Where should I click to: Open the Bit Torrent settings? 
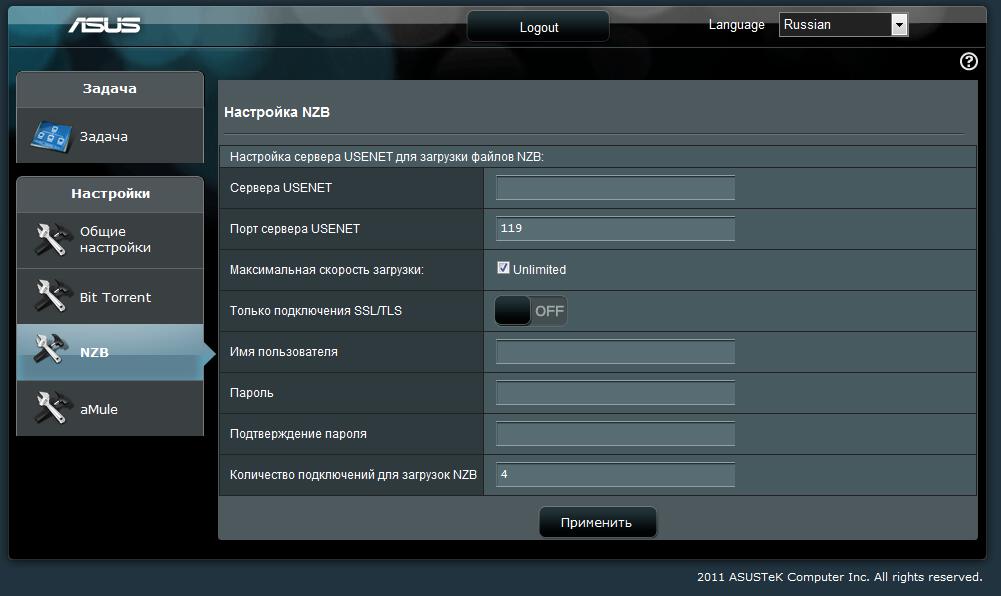coord(110,297)
